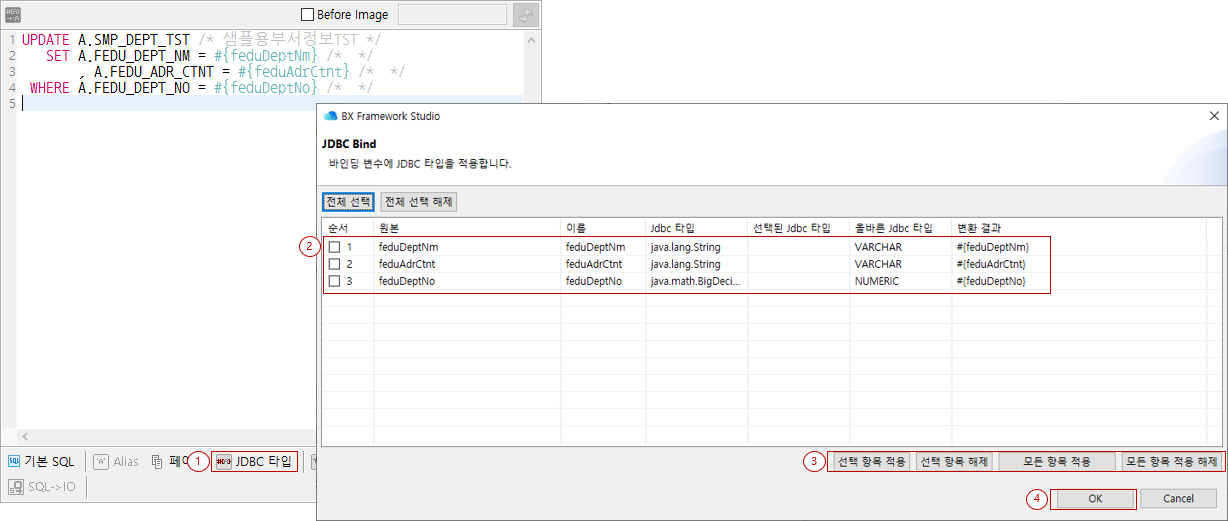Image resolution: width=1228 pixels, height=521 pixels.
Task: Click 선택 항목 해제 button
Action: point(953,462)
